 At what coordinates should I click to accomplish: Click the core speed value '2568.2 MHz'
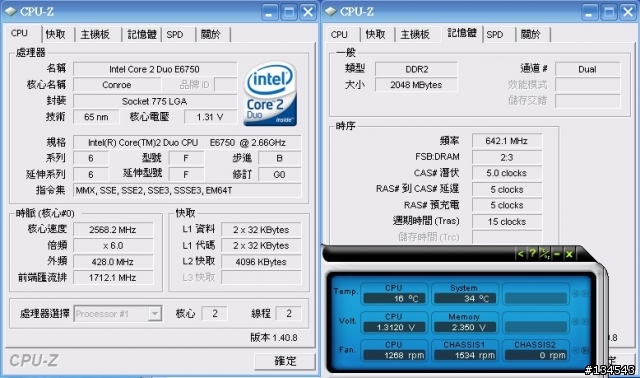coord(113,229)
